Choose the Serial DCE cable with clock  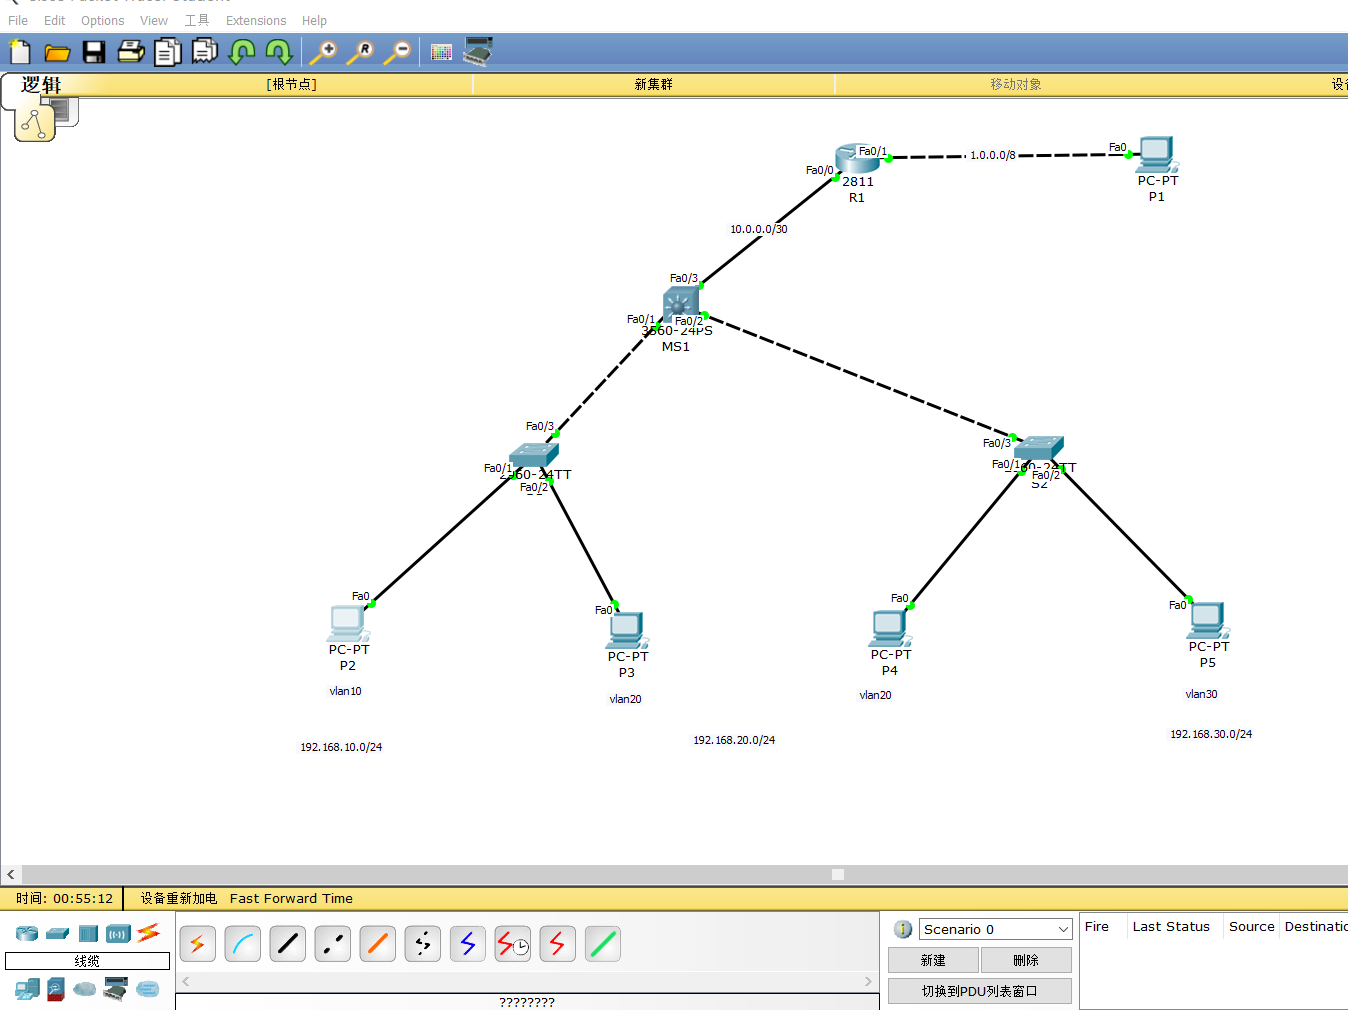coord(513,944)
